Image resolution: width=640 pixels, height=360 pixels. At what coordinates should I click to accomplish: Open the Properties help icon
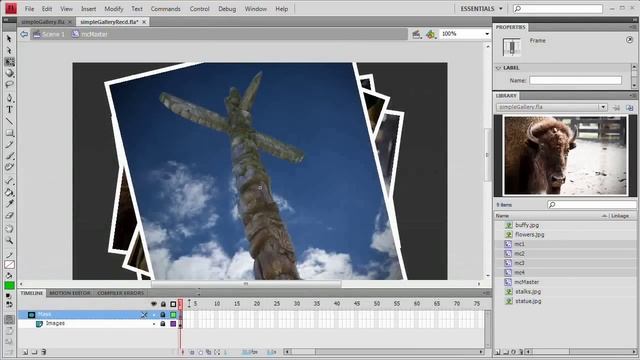tap(629, 40)
